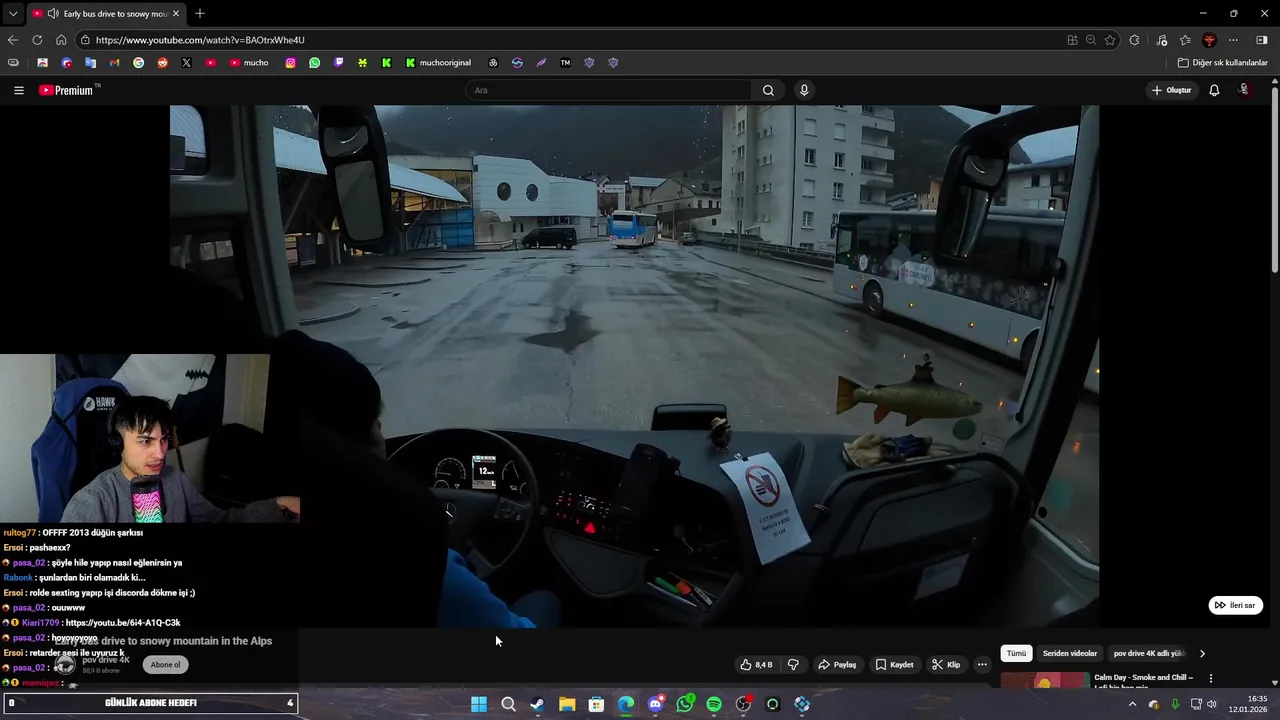Switch to Early bus drive tab
This screenshot has height=720, width=1280.
[105, 13]
